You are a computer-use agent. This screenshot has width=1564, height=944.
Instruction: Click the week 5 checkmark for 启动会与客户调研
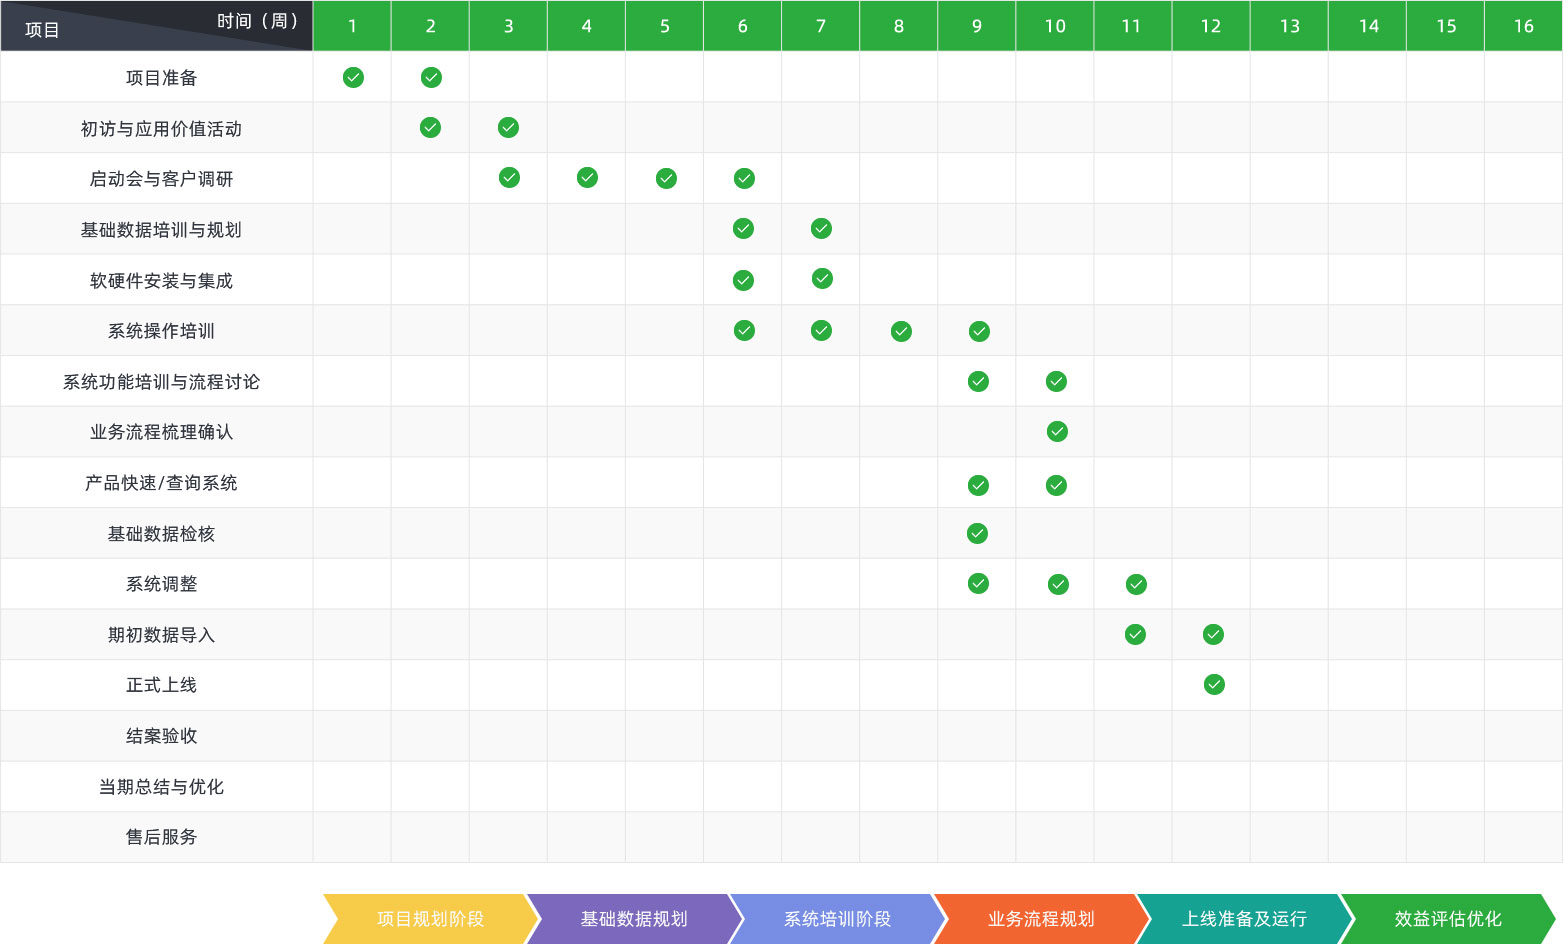point(666,179)
